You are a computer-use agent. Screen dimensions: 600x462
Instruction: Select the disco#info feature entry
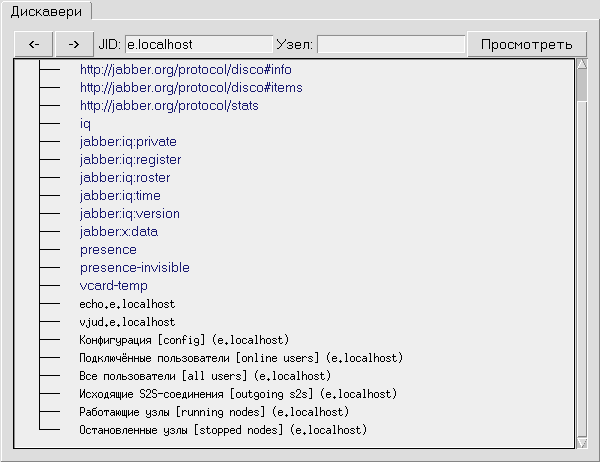tap(186, 70)
